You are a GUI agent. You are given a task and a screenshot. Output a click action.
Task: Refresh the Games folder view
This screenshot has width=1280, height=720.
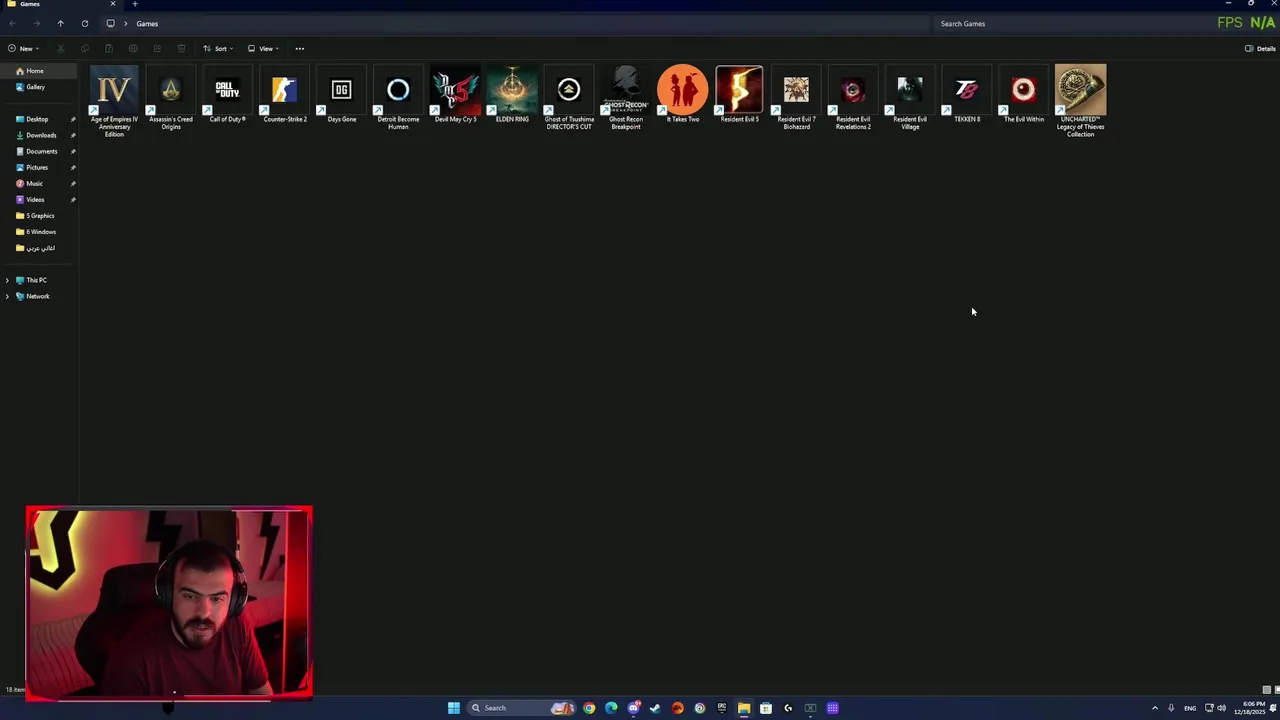(85, 23)
